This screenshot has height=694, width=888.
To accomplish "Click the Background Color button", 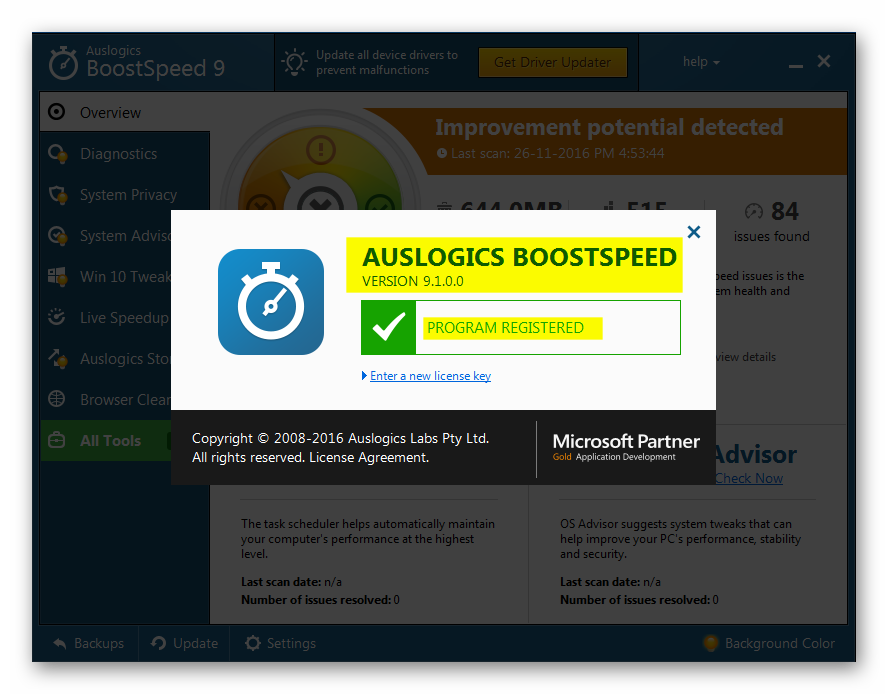I will (x=769, y=643).
